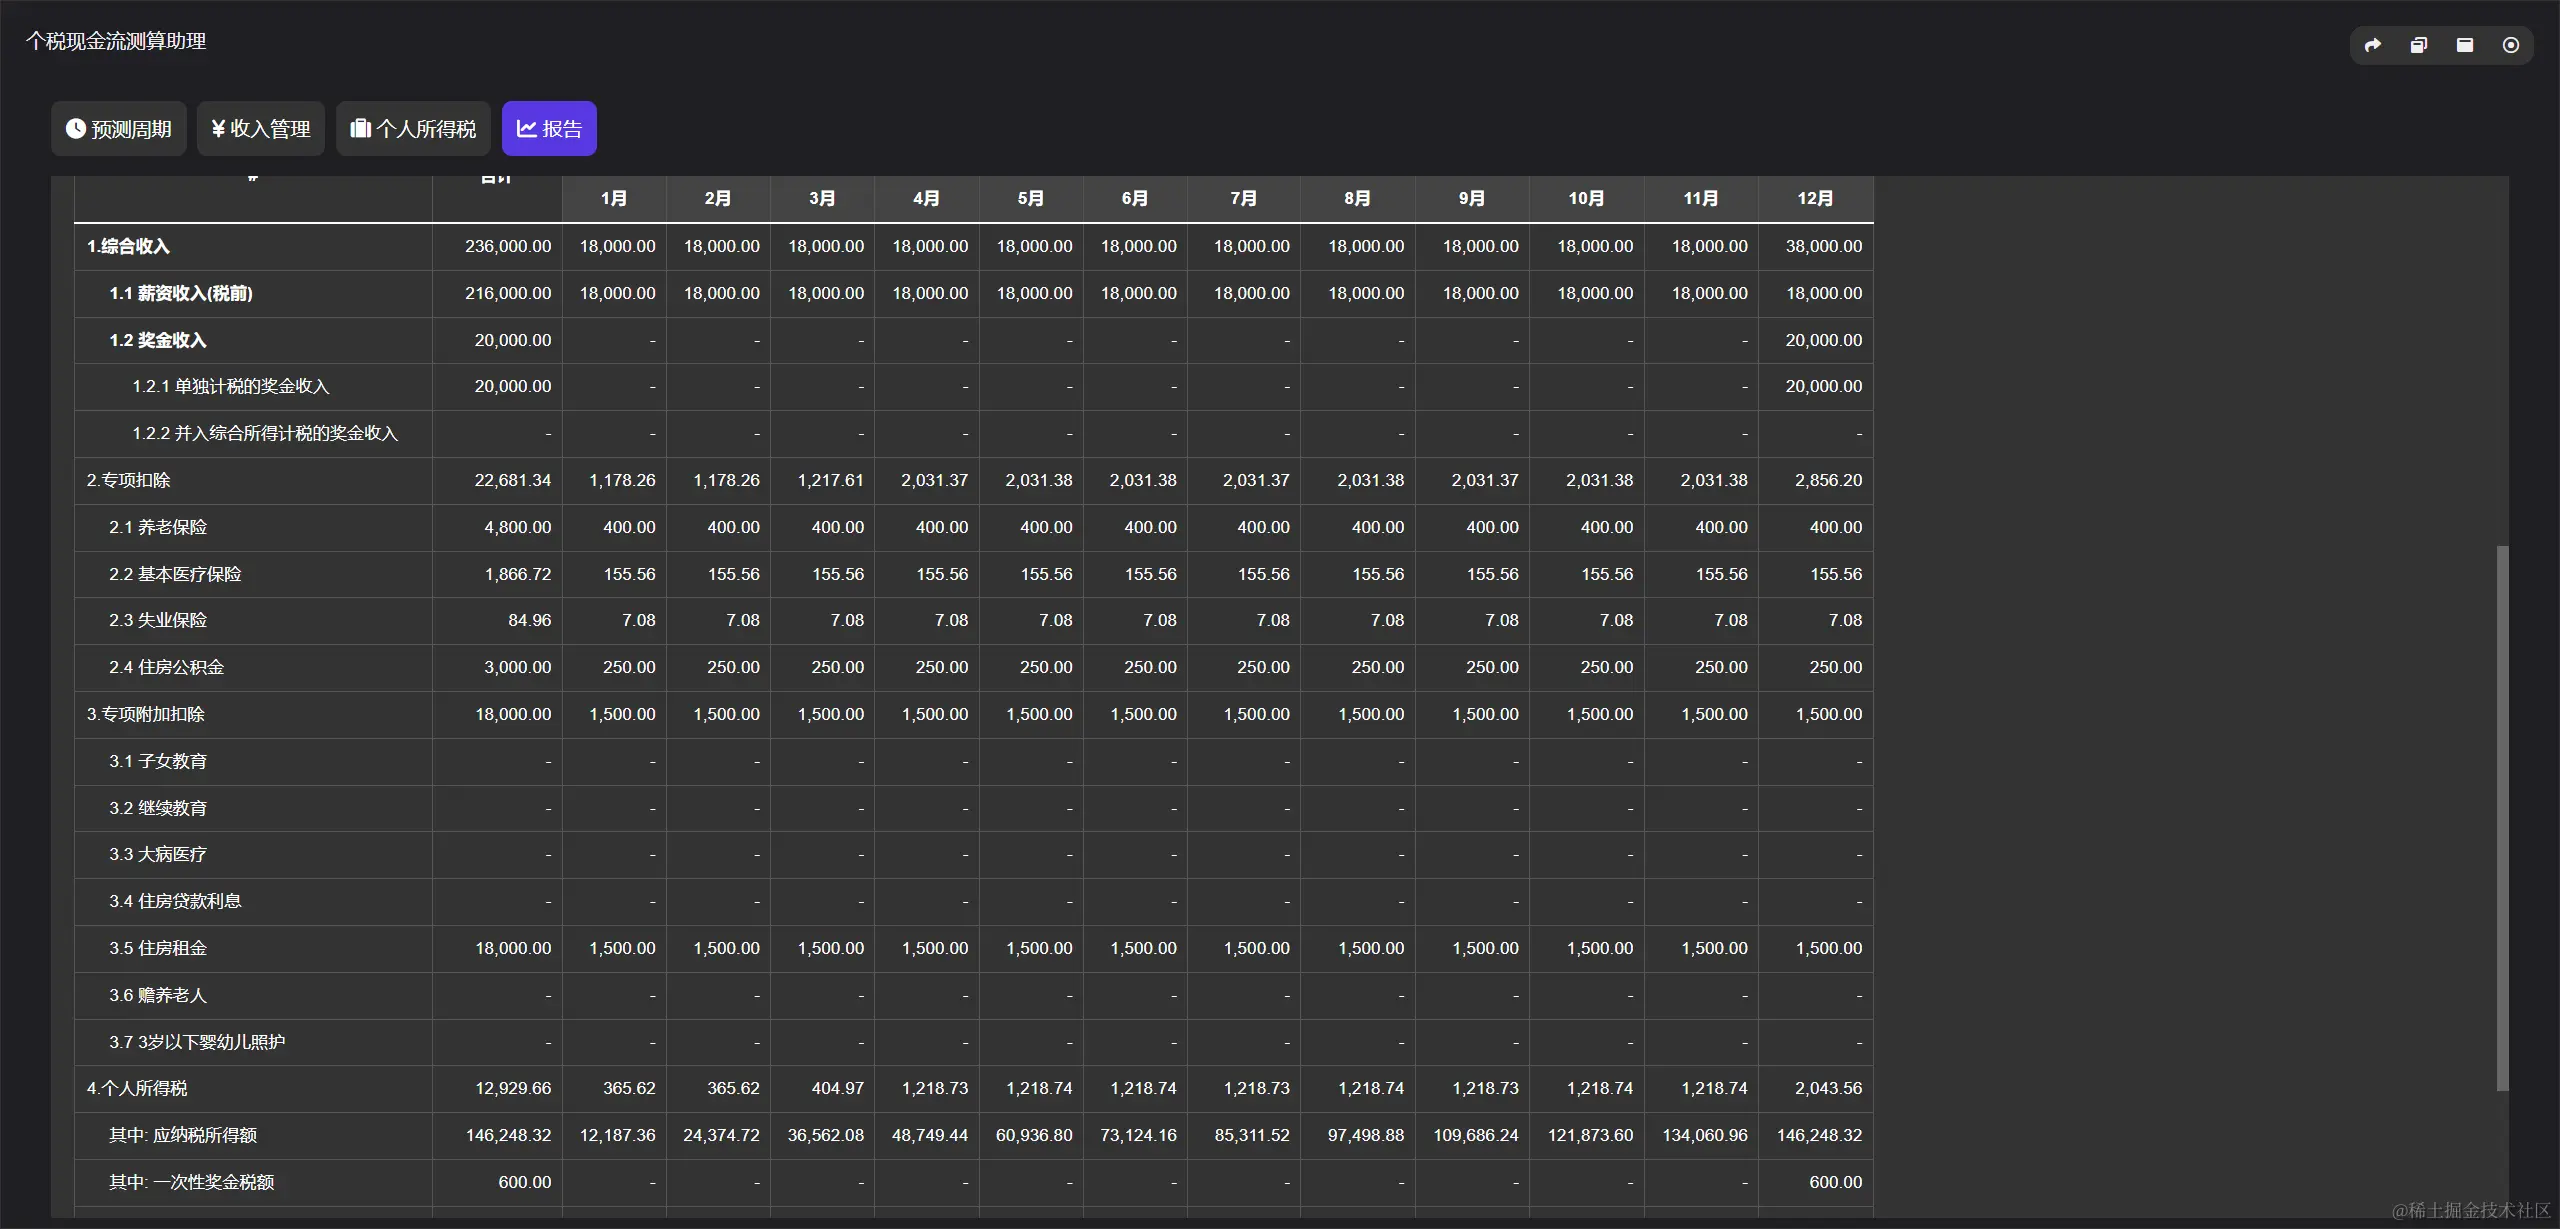Viewport: 2560px width, 1229px height.
Task: Click the 2.专项扣除 row label
Action: coord(128,480)
